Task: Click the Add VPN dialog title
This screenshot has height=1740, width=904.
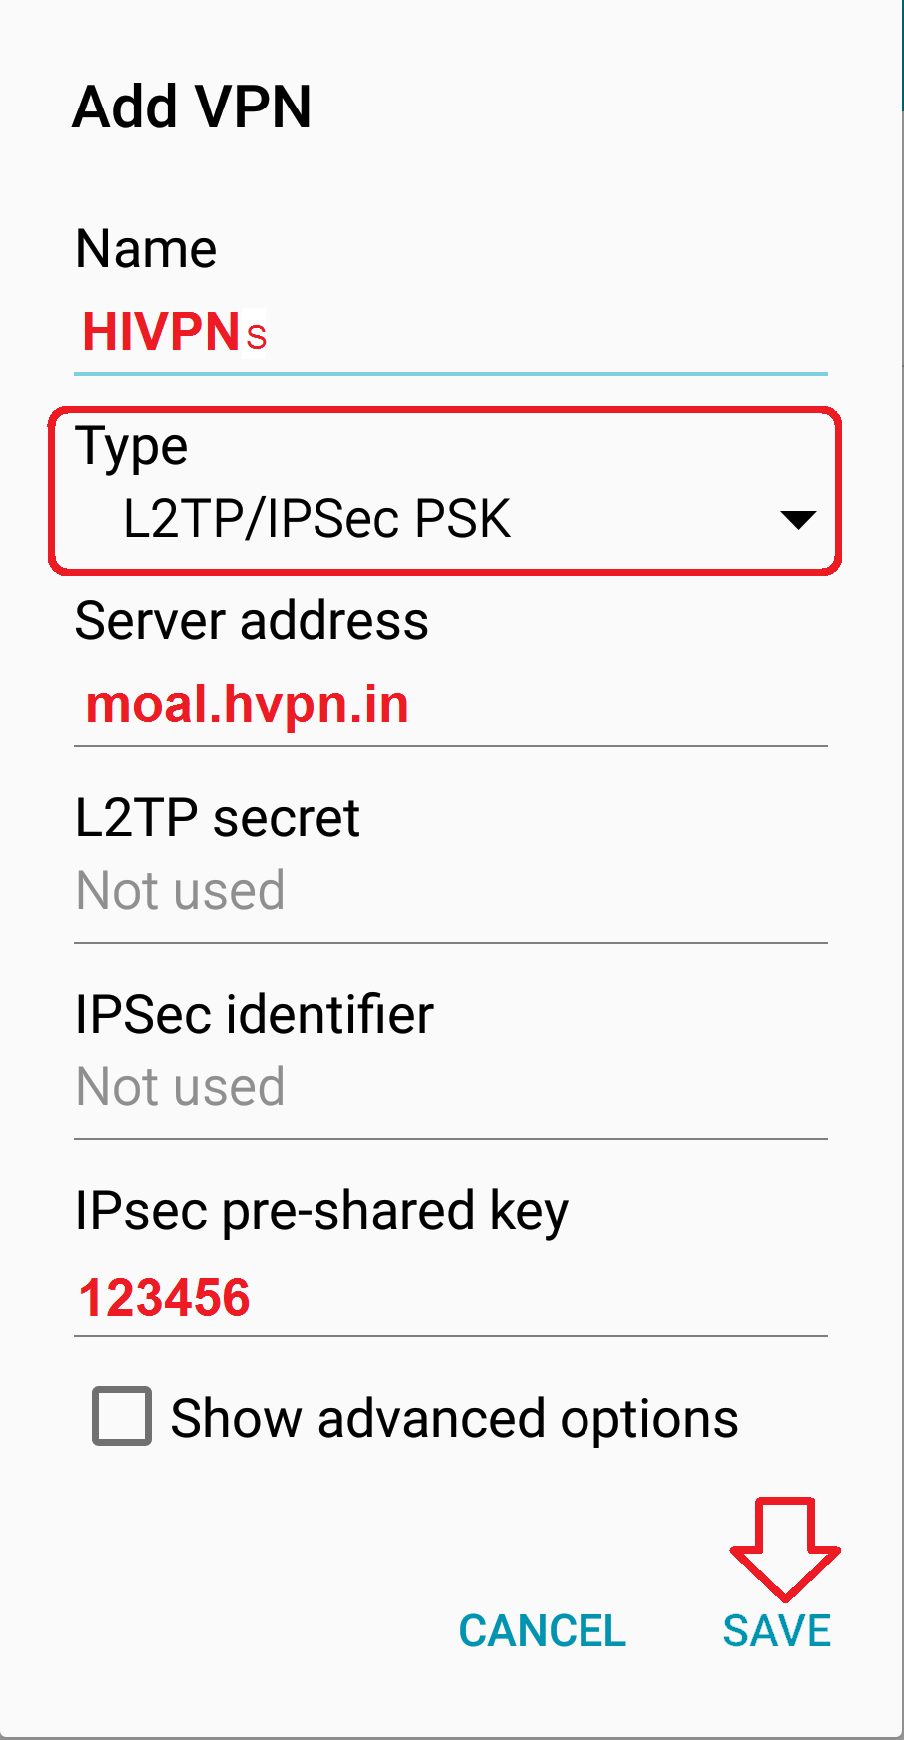Action: click(192, 107)
